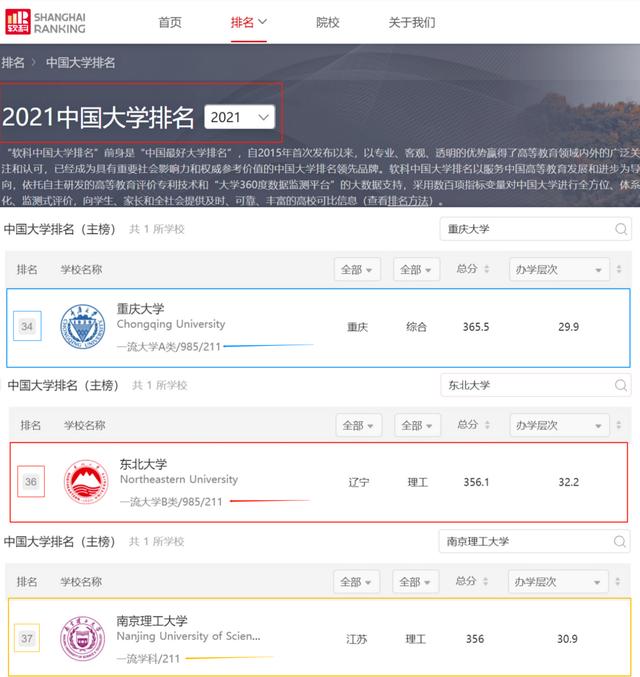Click the Nanjing University of Science emblem
Screen dimensions: 640x677
tap(82, 638)
